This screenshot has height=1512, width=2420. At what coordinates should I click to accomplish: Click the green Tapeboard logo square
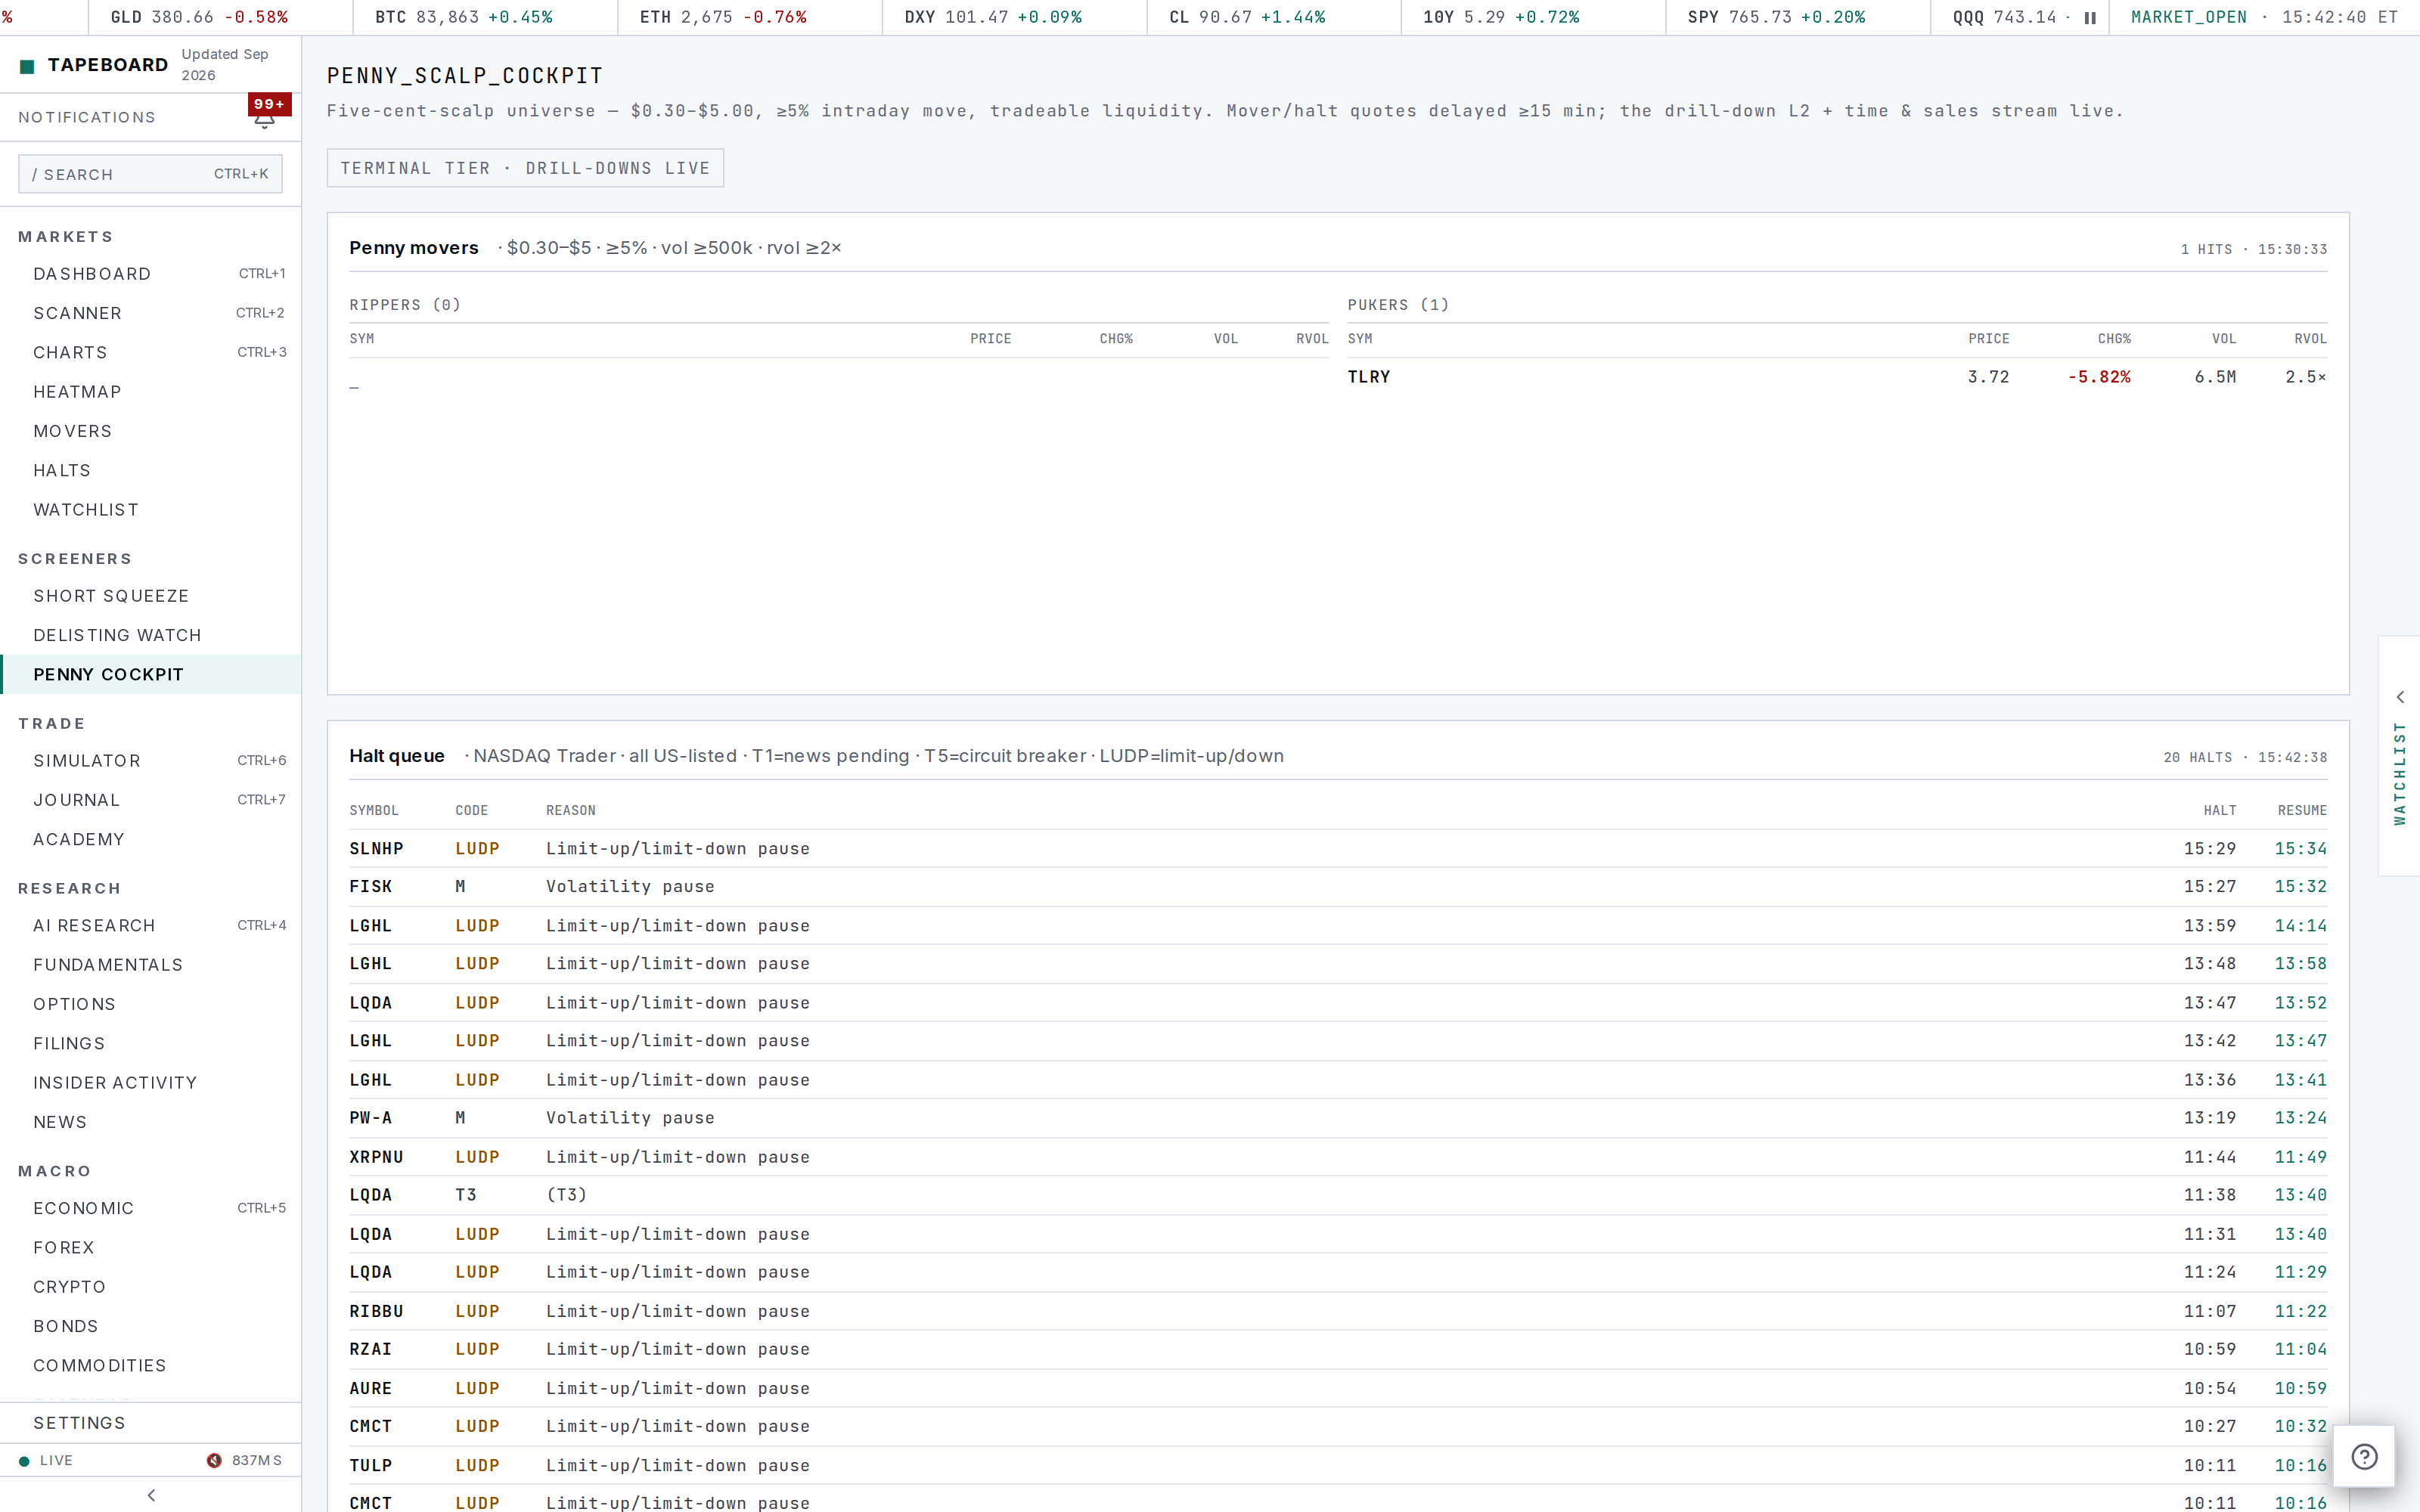[27, 66]
